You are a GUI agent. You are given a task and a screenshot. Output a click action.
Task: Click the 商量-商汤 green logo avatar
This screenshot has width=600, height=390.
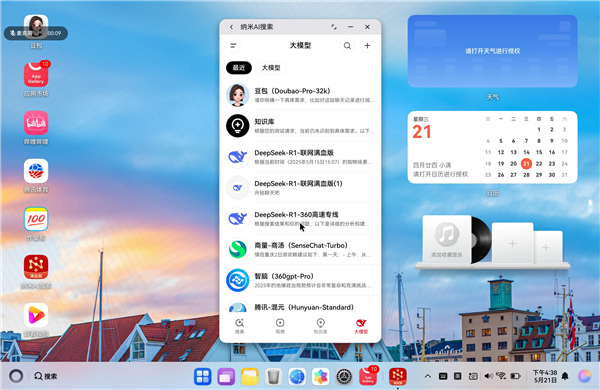(x=238, y=249)
